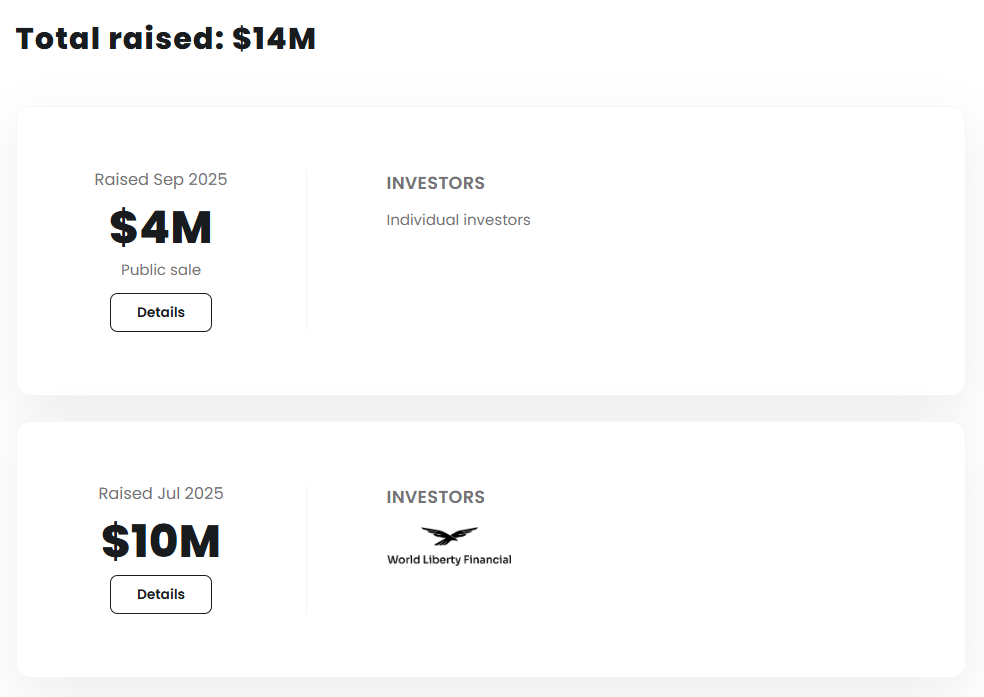
Task: Click the dollar sign of the $10M figure
Action: click(116, 541)
